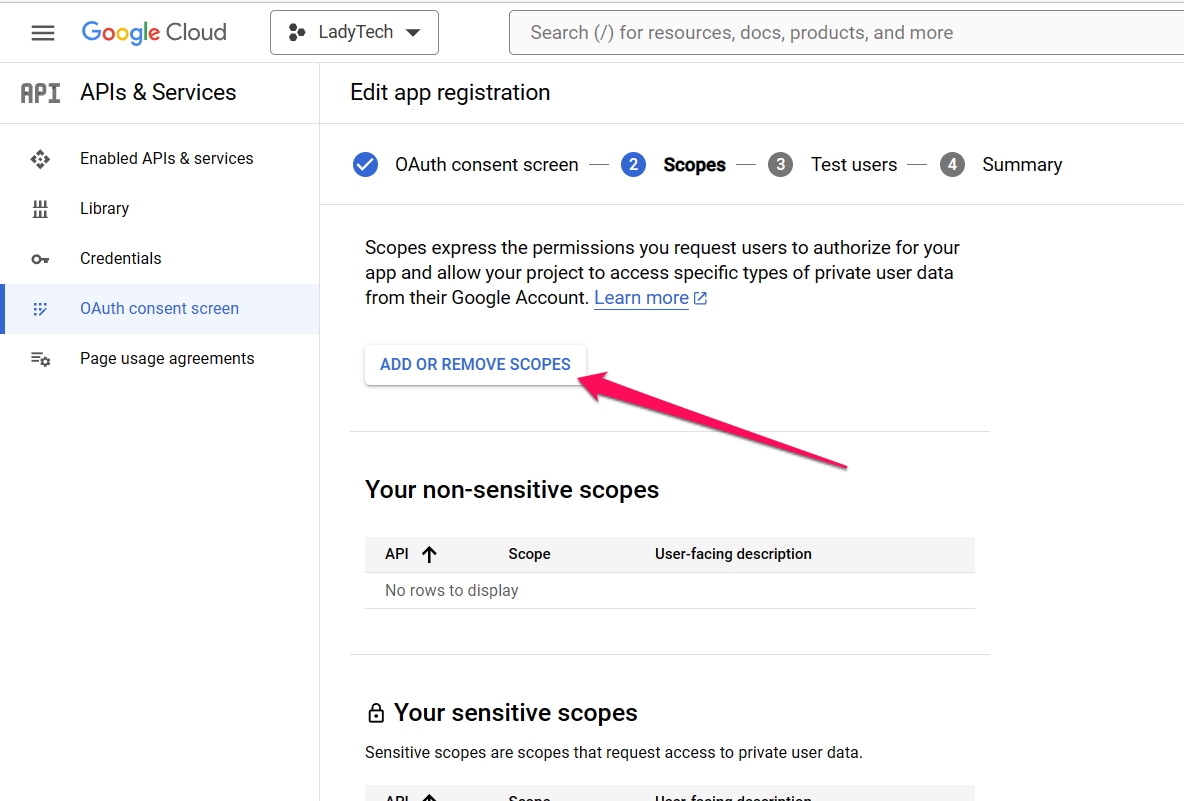Click the Scope column header
Viewport: 1184px width, 801px height.
tap(529, 554)
